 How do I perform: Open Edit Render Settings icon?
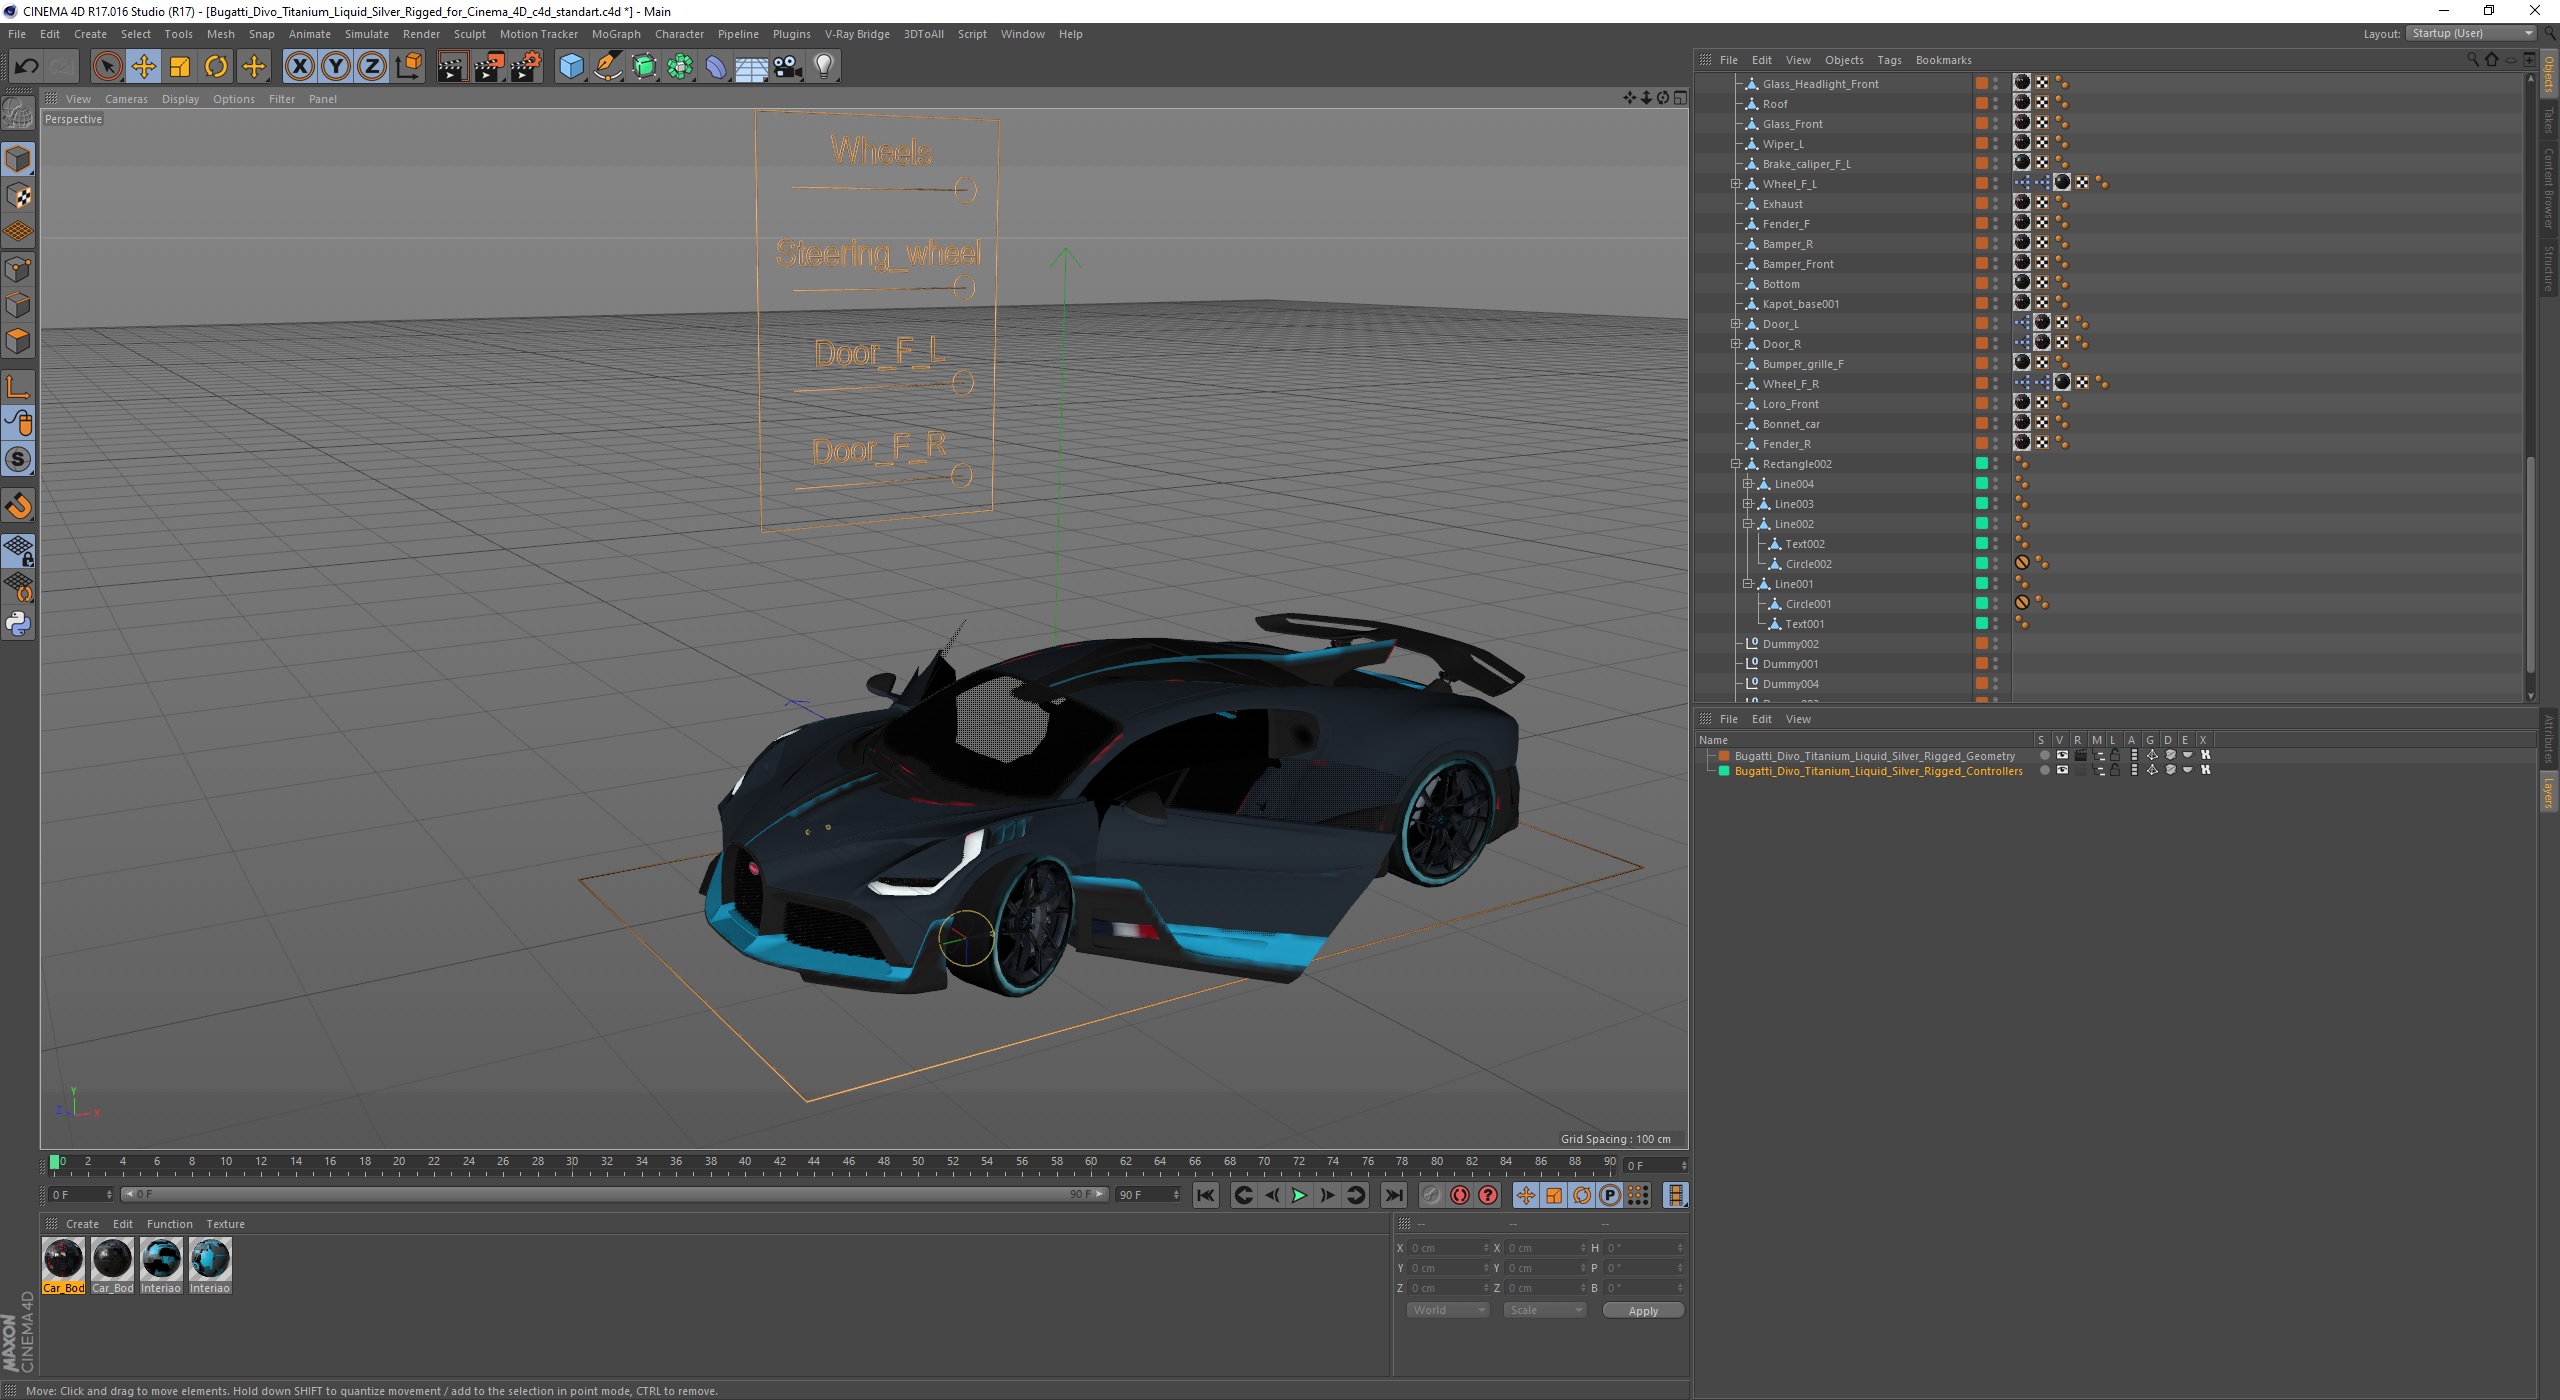[x=525, y=67]
